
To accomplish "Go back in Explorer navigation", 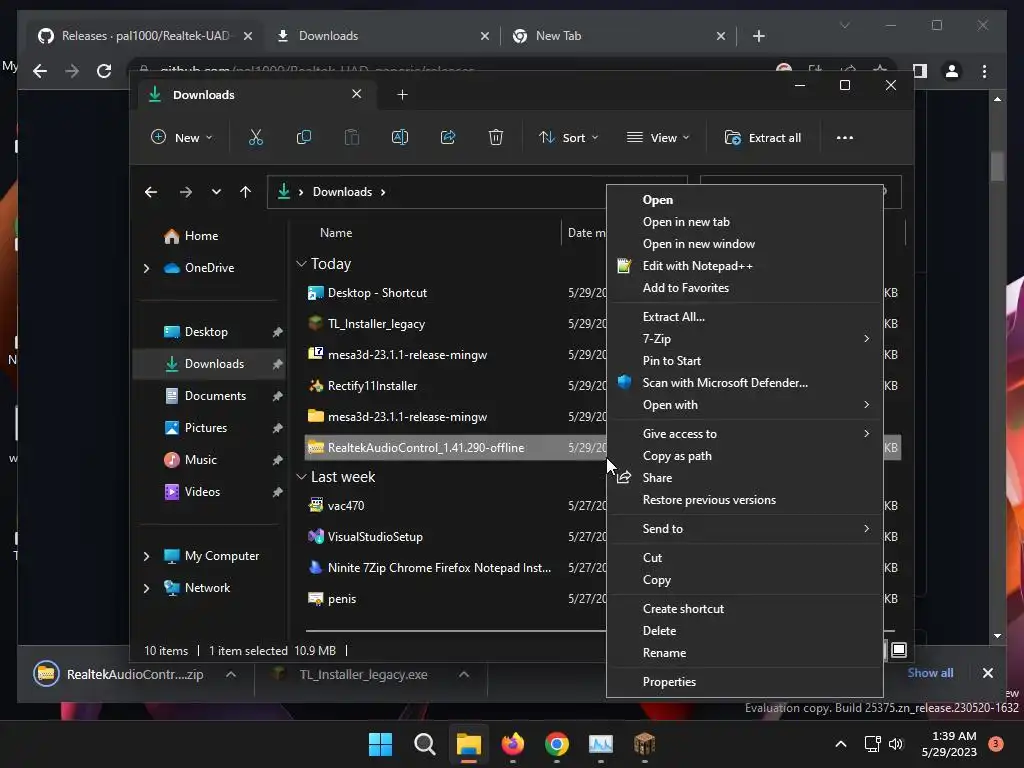I will pyautogui.click(x=151, y=192).
